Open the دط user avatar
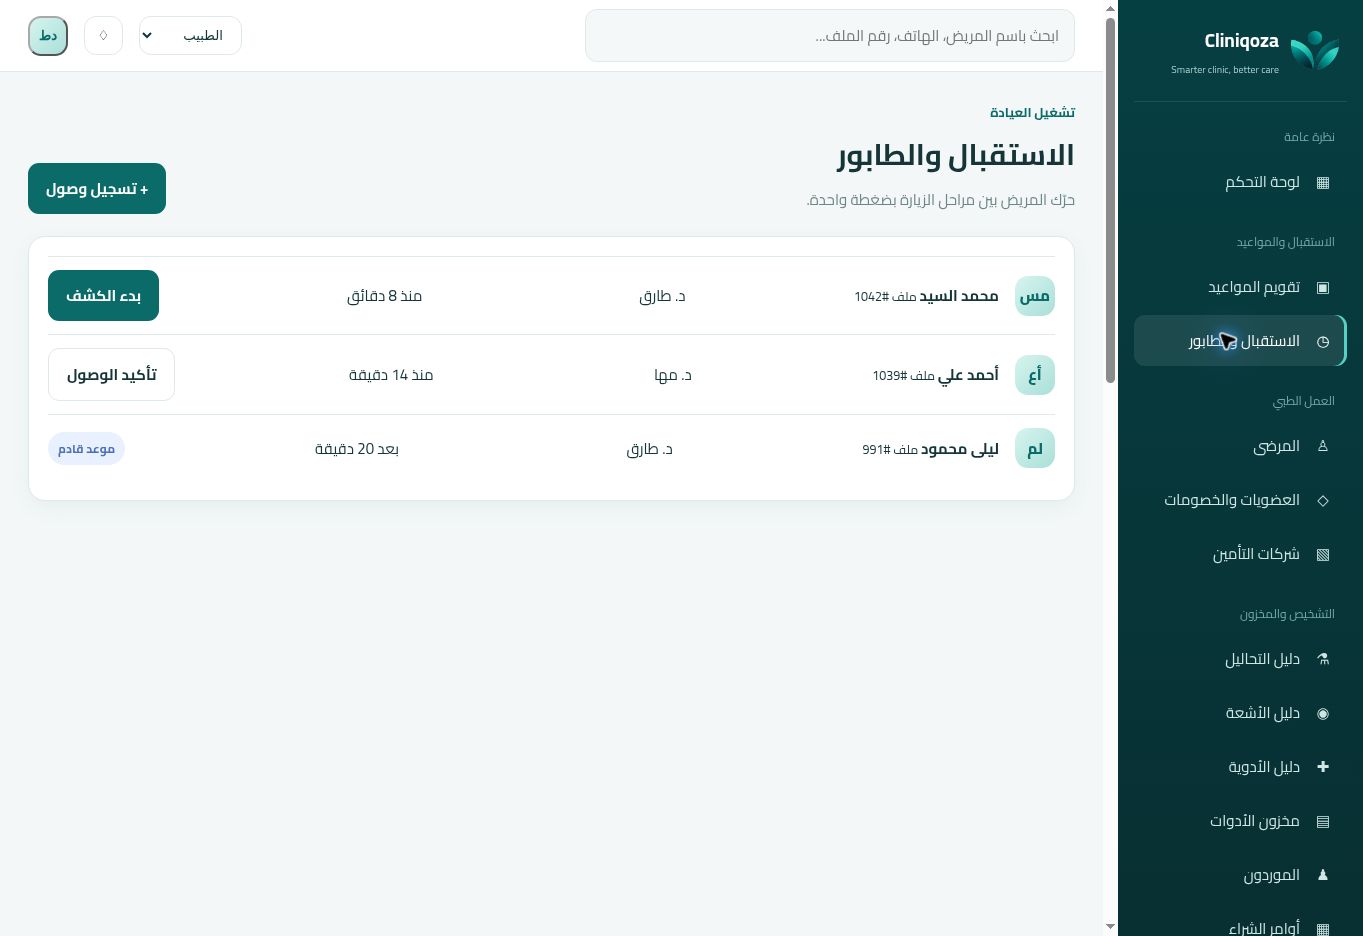 48,36
